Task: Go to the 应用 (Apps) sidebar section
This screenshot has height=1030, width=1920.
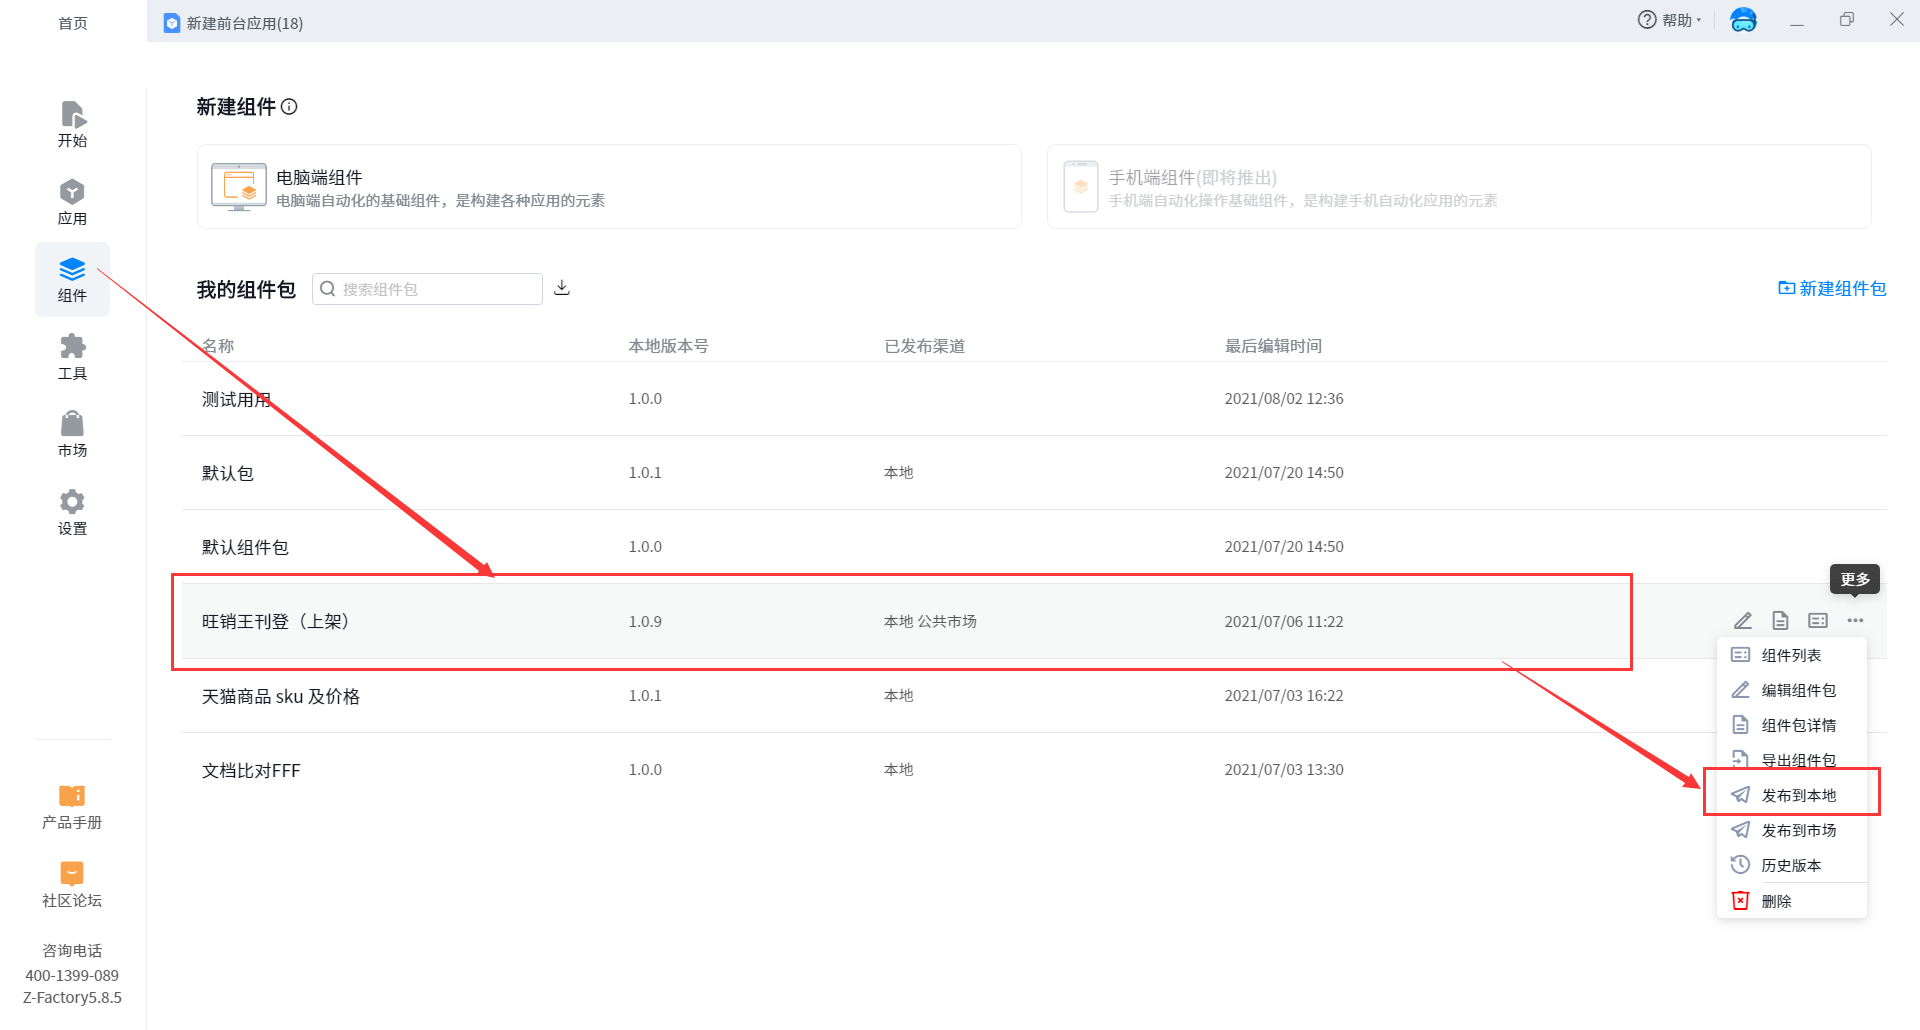Action: 72,202
